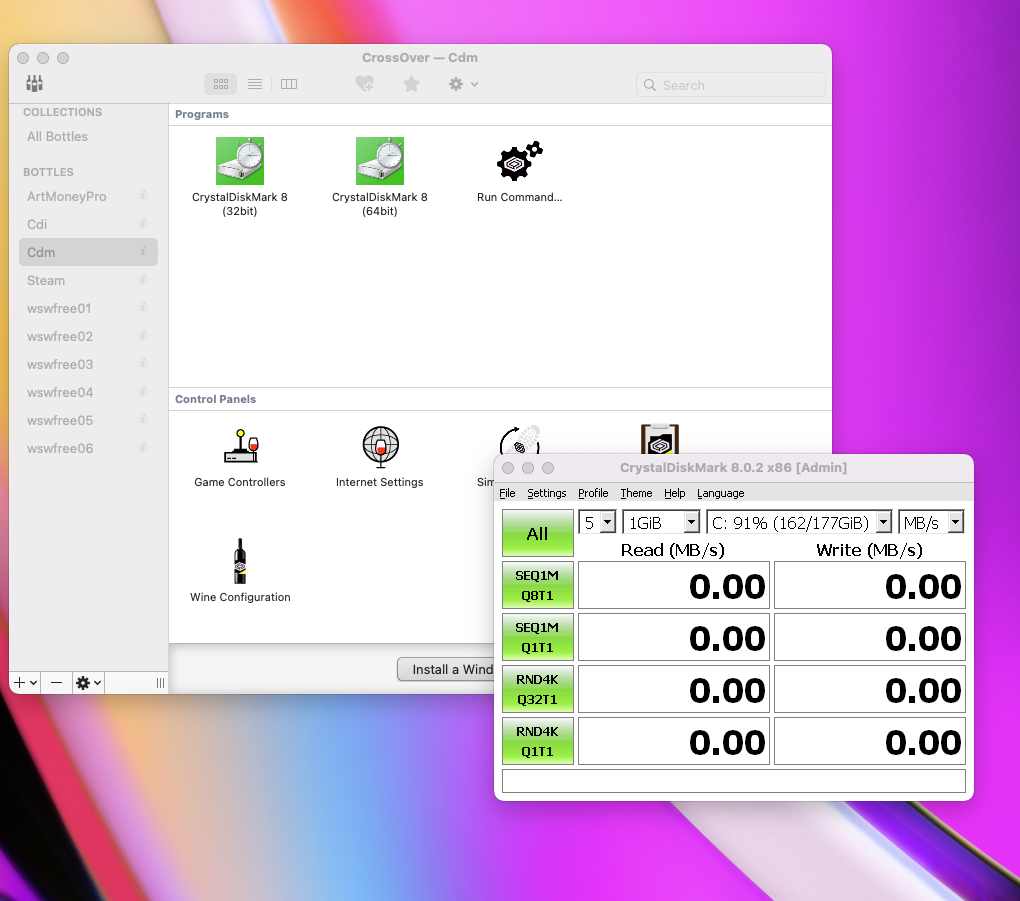The image size is (1020, 901).
Task: Launch CrystalDiskMark 8 (32bit)
Action: click(x=239, y=161)
